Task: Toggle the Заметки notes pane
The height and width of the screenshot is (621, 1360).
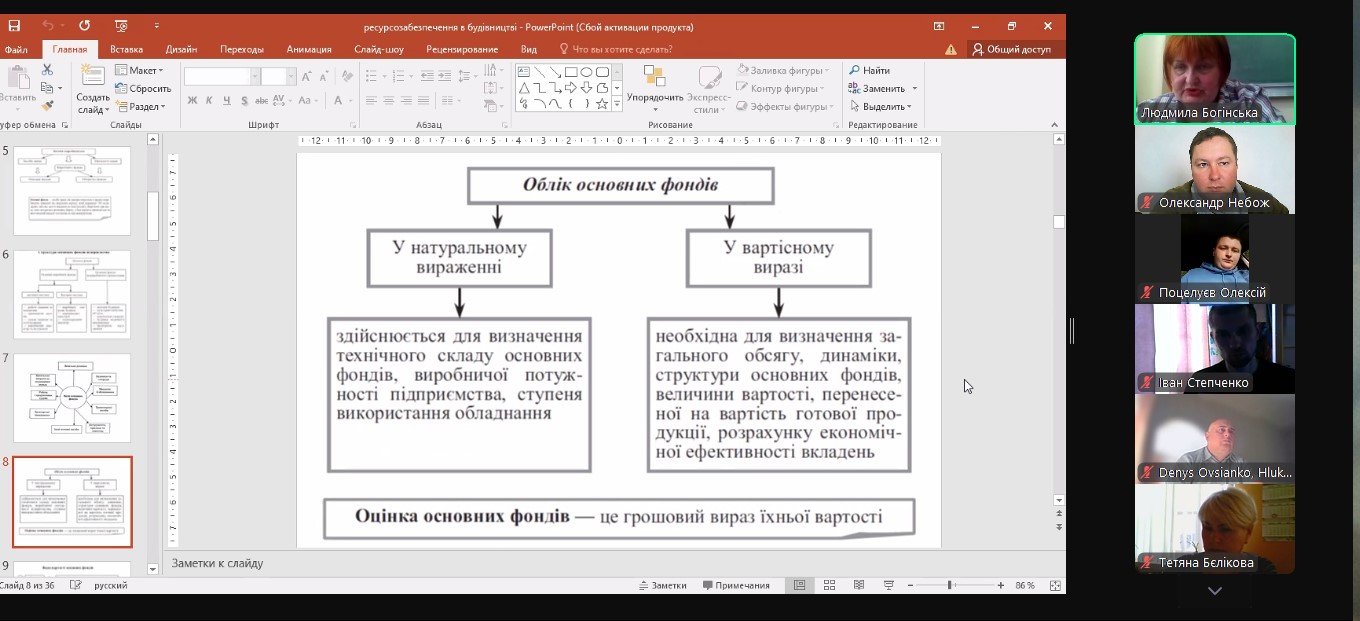Action: pyautogui.click(x=663, y=585)
